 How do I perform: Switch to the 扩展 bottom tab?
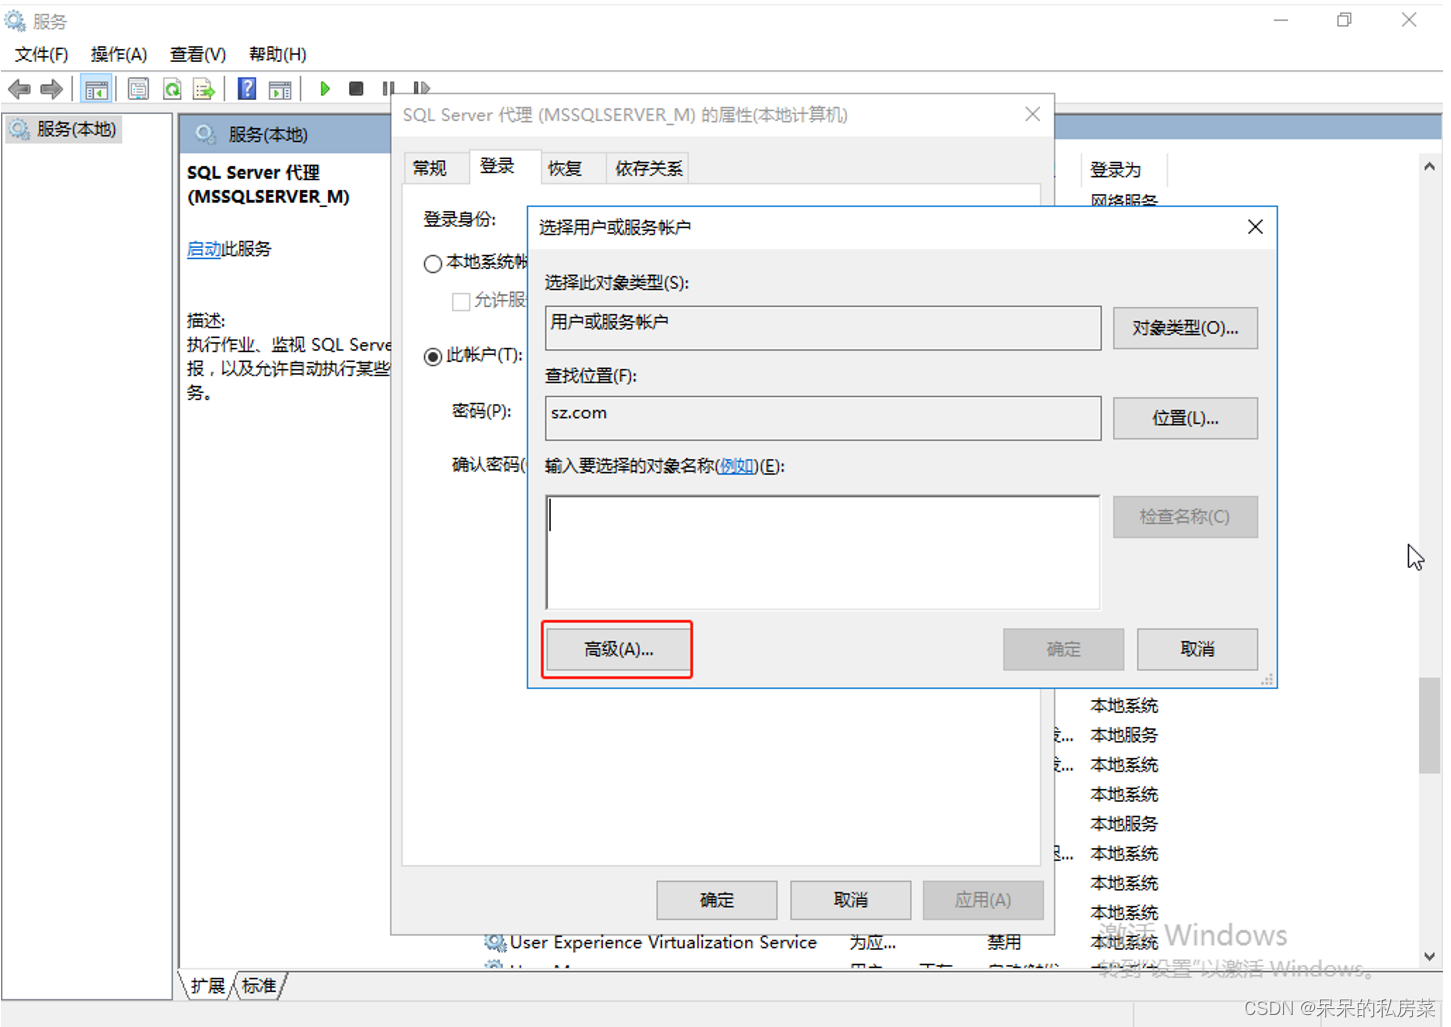coord(207,986)
